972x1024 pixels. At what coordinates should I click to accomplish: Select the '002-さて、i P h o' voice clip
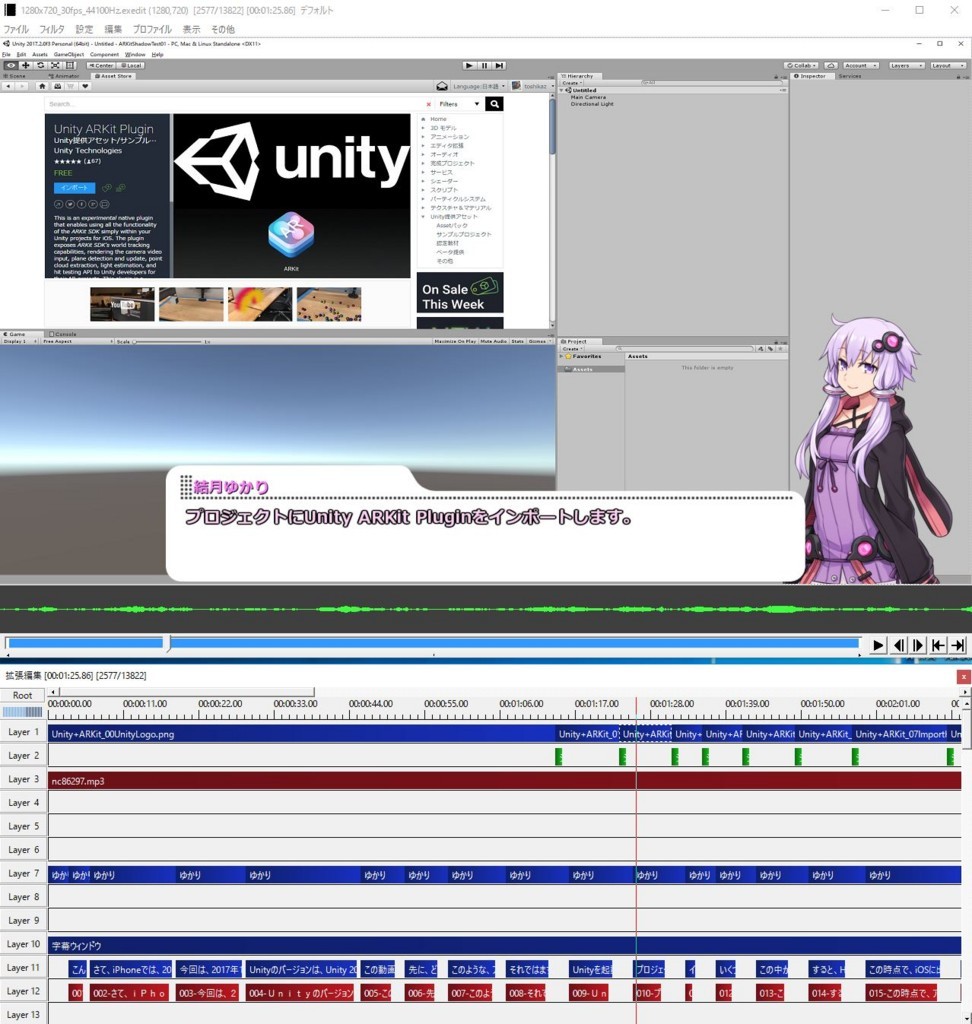point(129,993)
